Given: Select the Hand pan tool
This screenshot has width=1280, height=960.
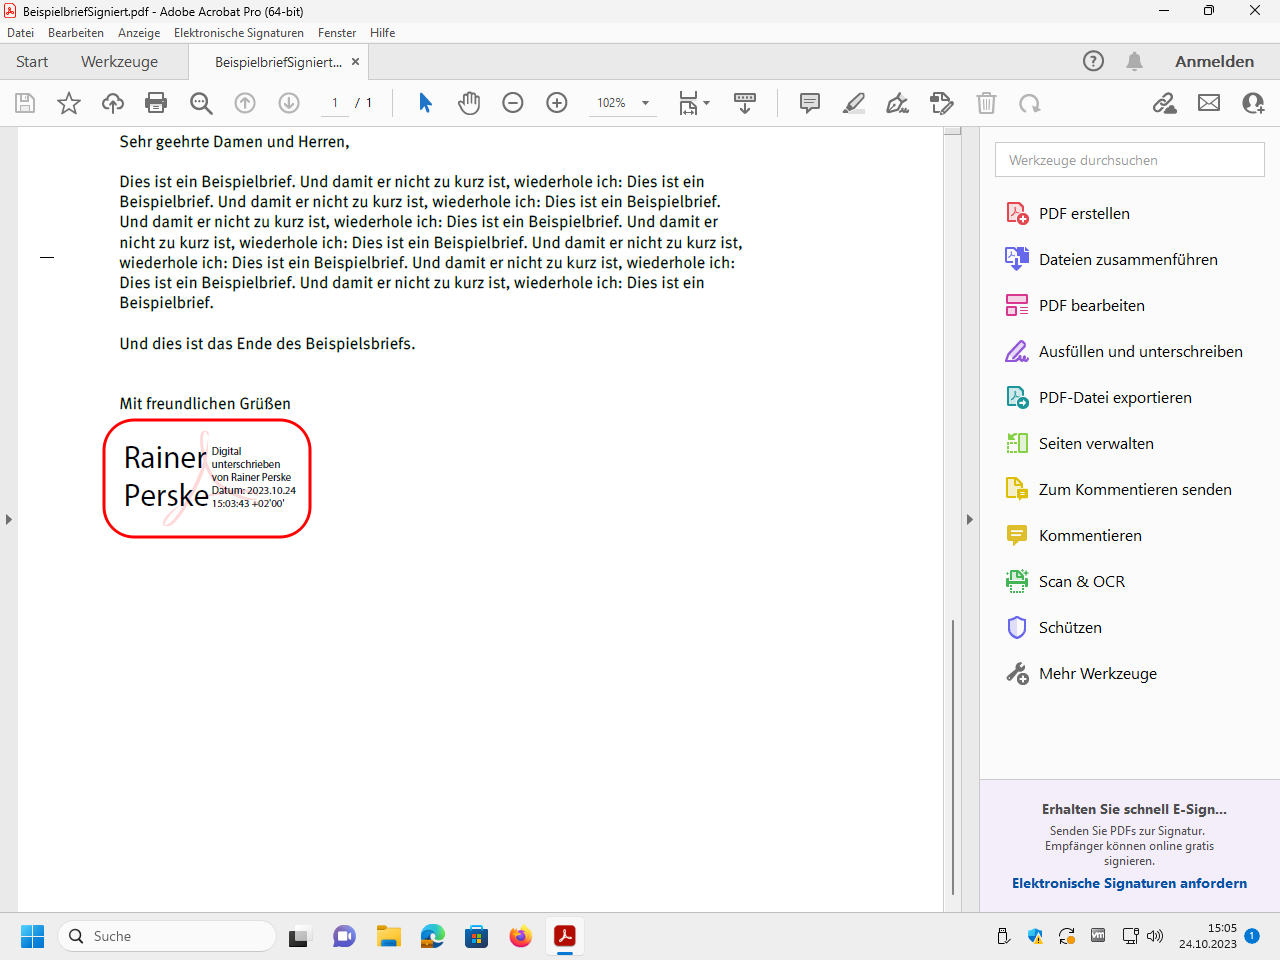Looking at the screenshot, I should pos(469,103).
